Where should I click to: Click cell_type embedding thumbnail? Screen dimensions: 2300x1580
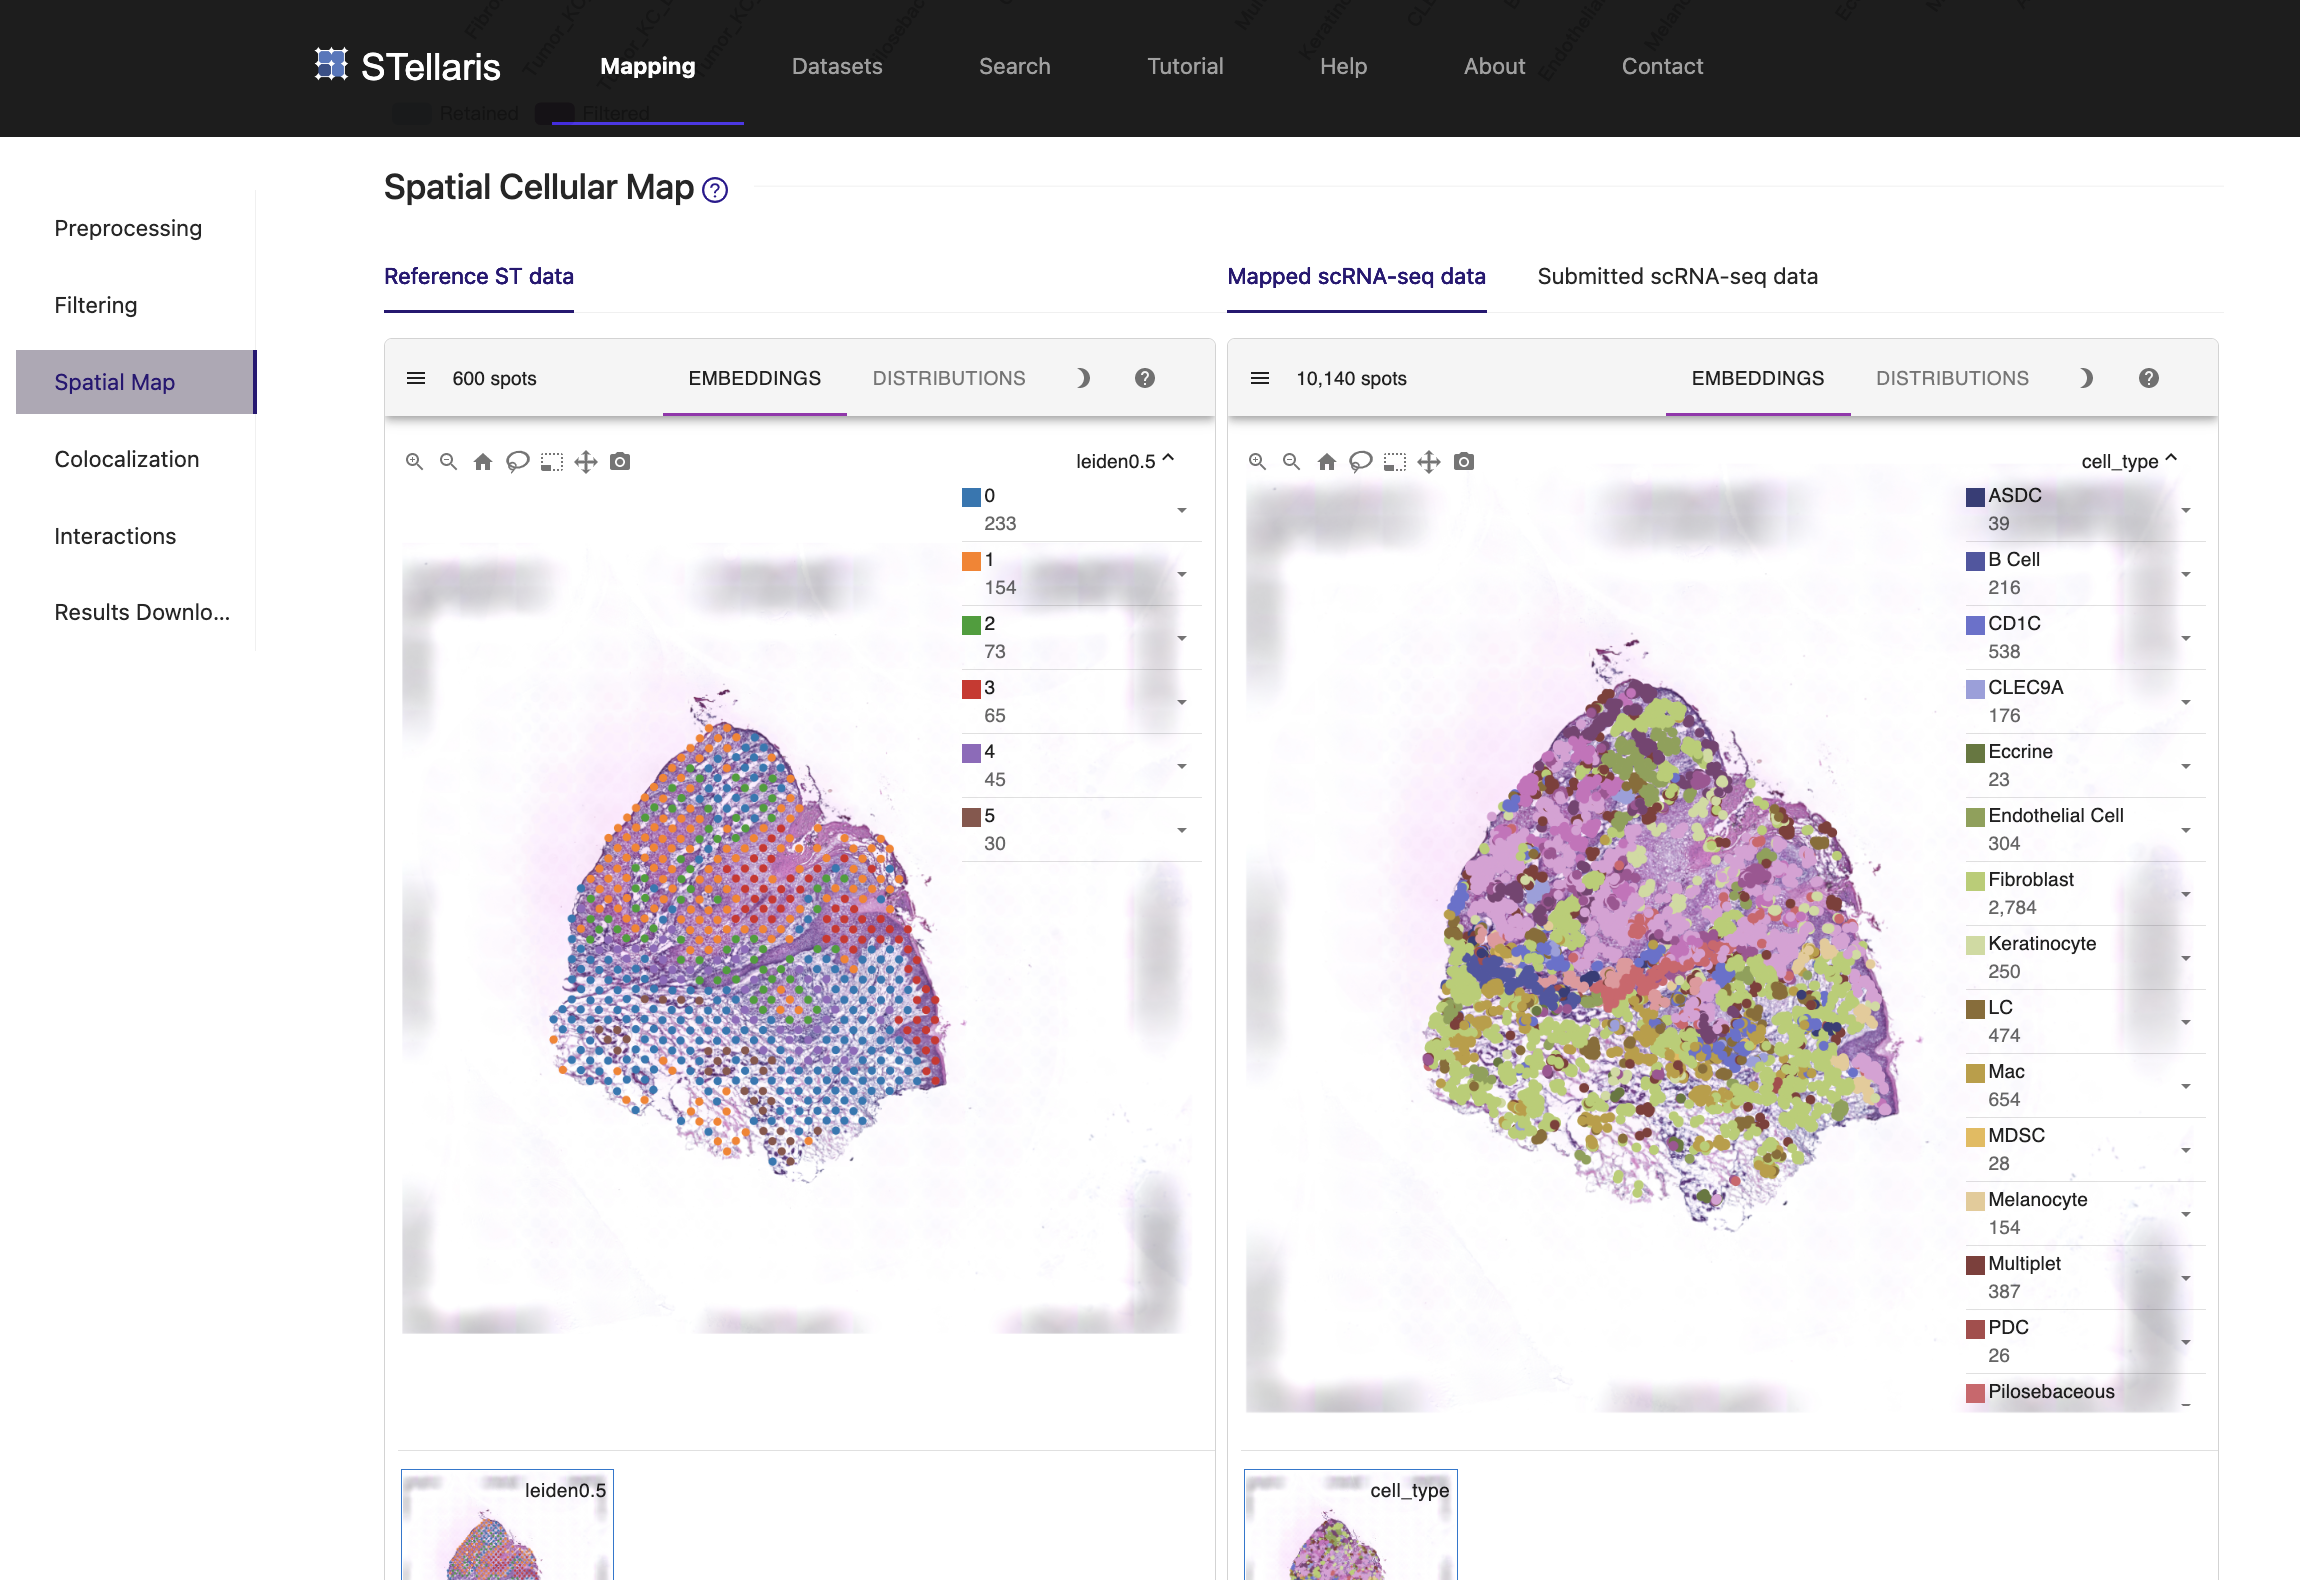1350,1524
